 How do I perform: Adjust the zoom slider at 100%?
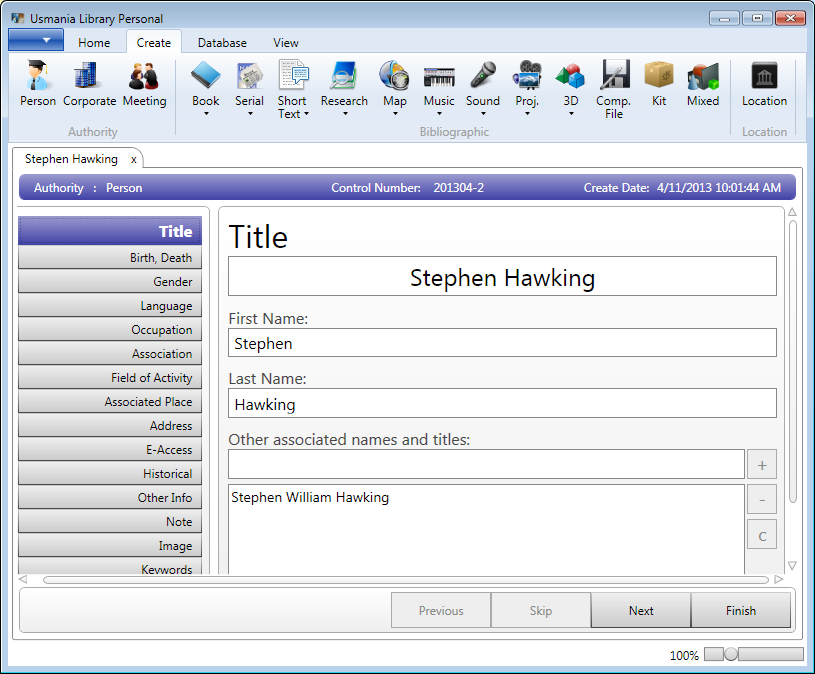pos(731,654)
